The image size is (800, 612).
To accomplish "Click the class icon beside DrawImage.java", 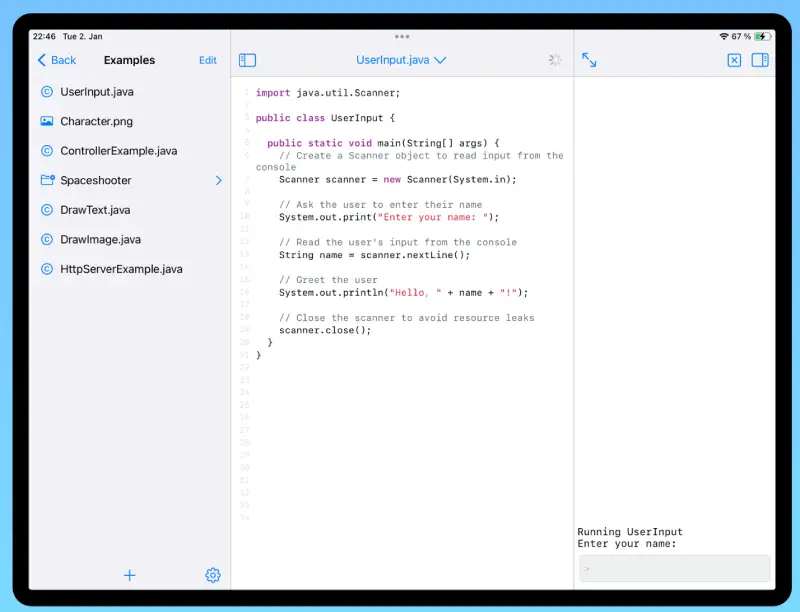I will pos(47,240).
